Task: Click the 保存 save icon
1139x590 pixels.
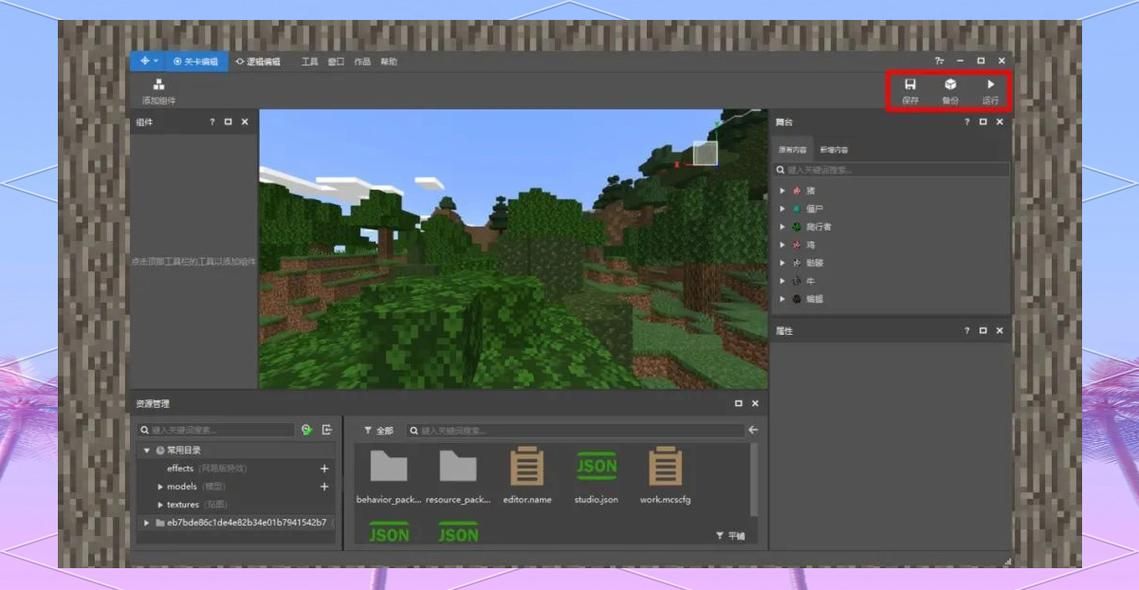Action: tap(910, 84)
